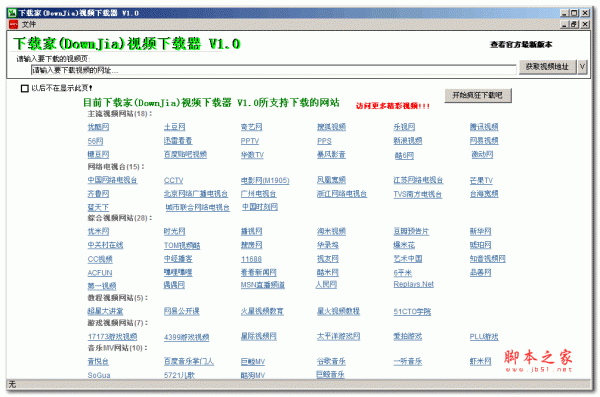The width and height of the screenshot is (600, 397).
Task: Open the 中关村在线 link
Action: point(105,245)
